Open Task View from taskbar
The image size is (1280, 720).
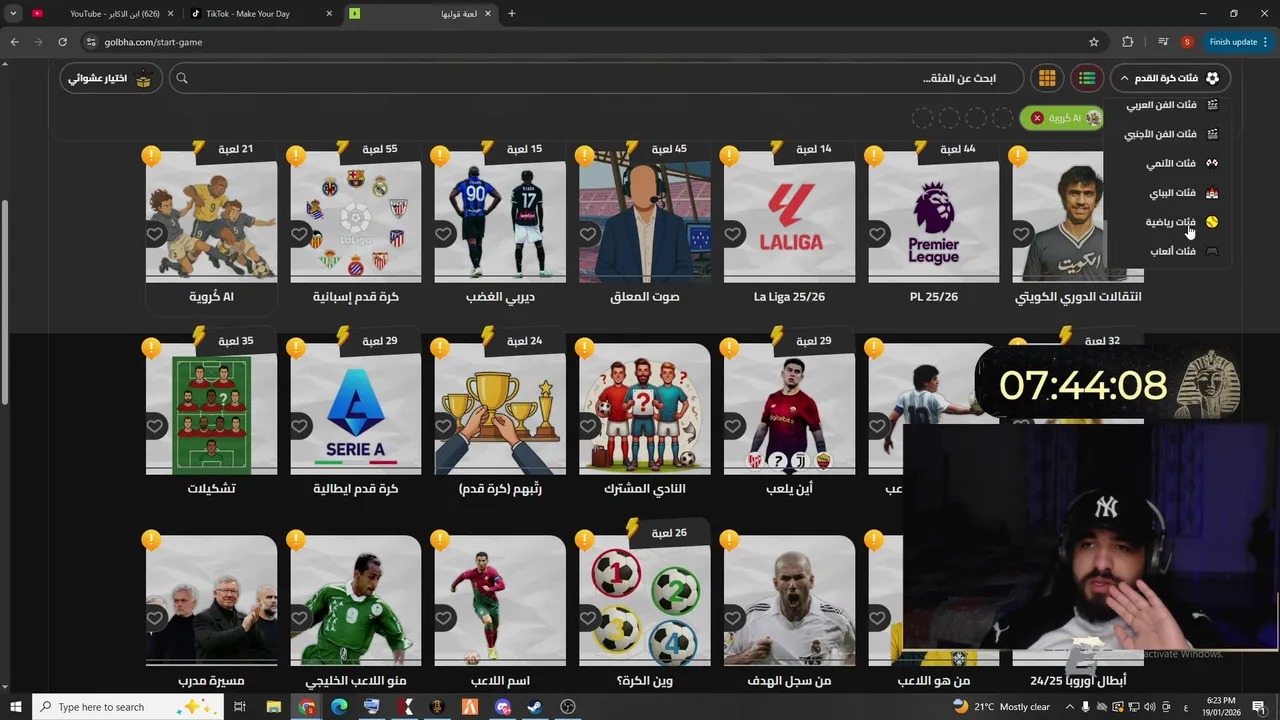tap(240, 707)
